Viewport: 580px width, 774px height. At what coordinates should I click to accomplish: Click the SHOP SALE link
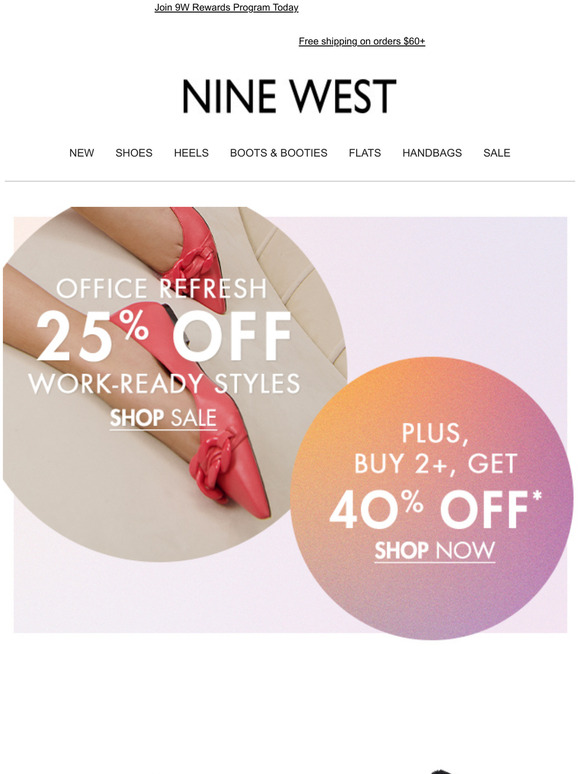(x=163, y=418)
